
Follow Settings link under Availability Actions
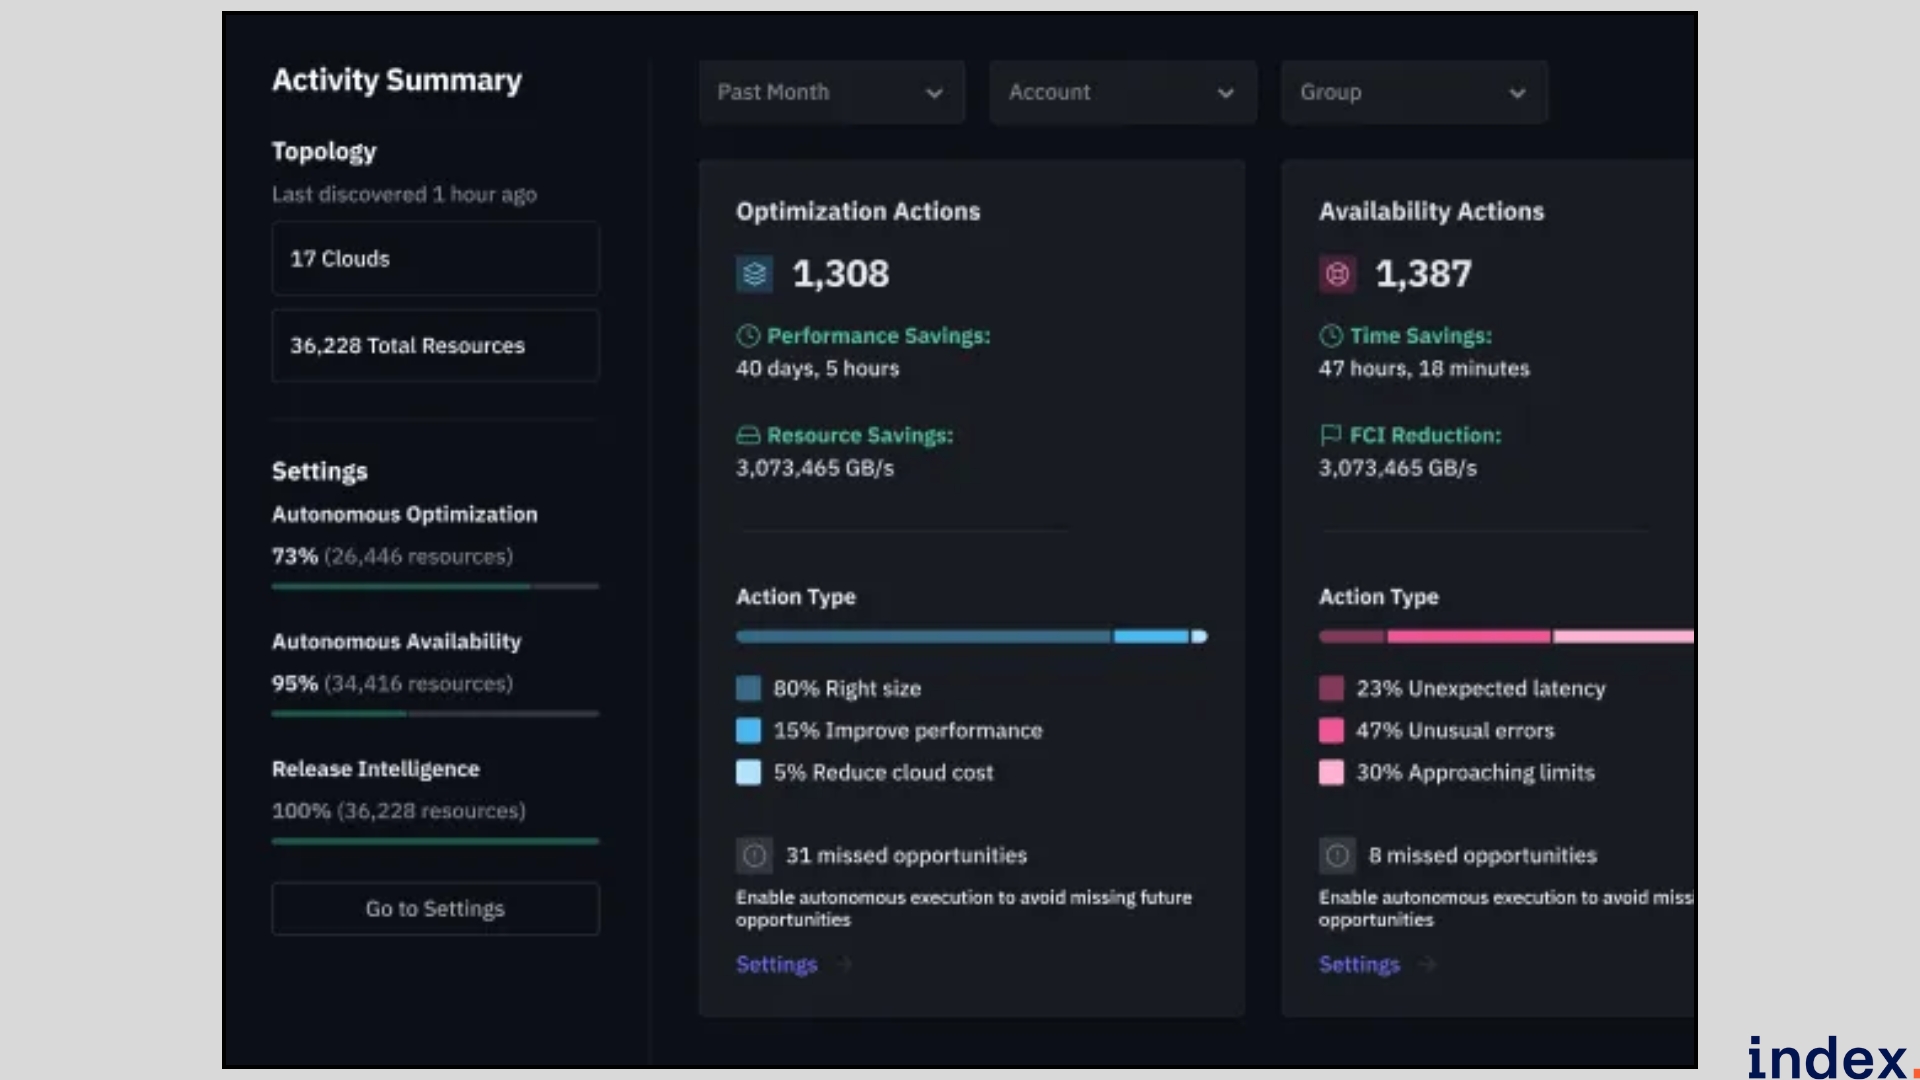pos(1359,964)
